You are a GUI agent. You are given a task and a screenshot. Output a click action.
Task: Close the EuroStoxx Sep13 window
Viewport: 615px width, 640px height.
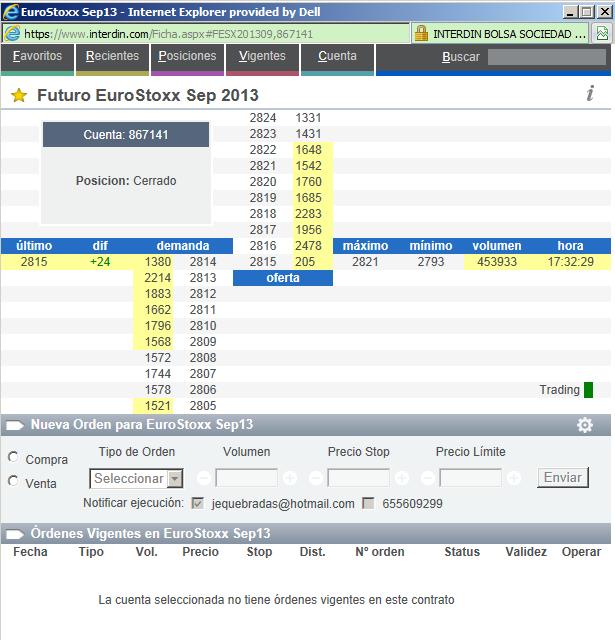point(604,12)
